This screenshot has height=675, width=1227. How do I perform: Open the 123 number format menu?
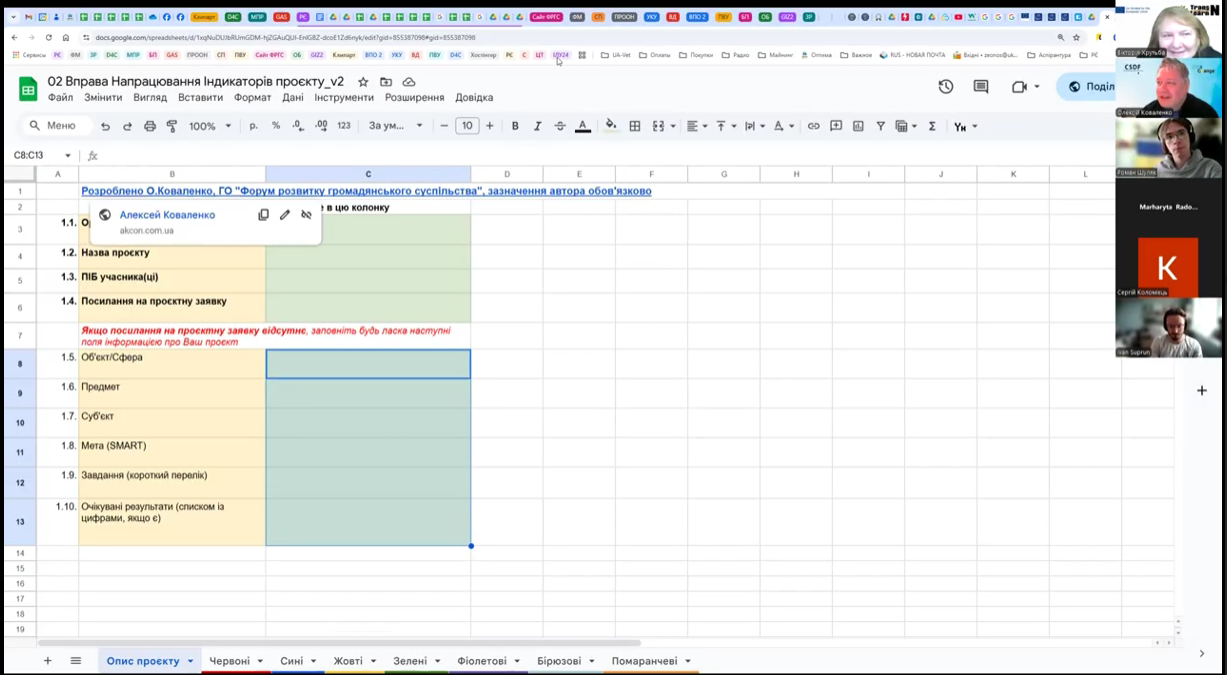(x=344, y=126)
